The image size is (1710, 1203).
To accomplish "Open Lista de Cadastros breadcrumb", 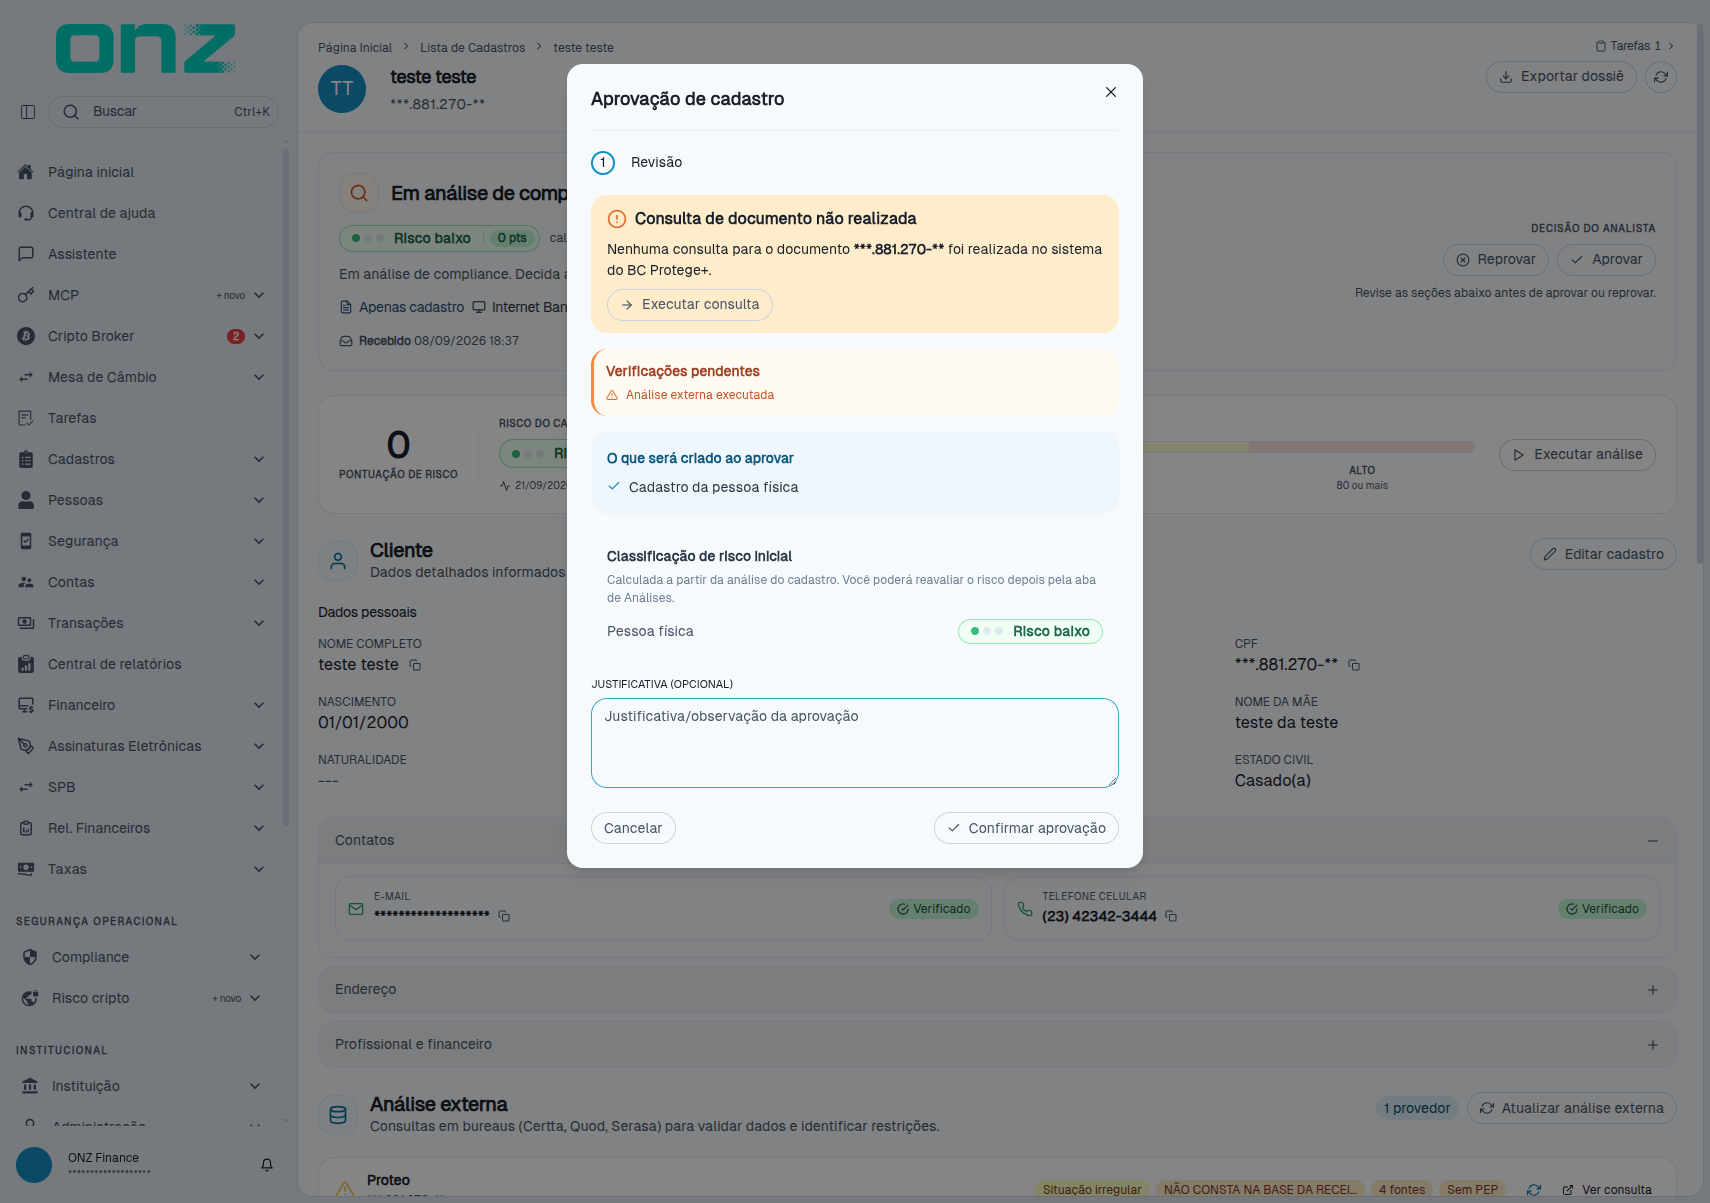I will (x=472, y=48).
